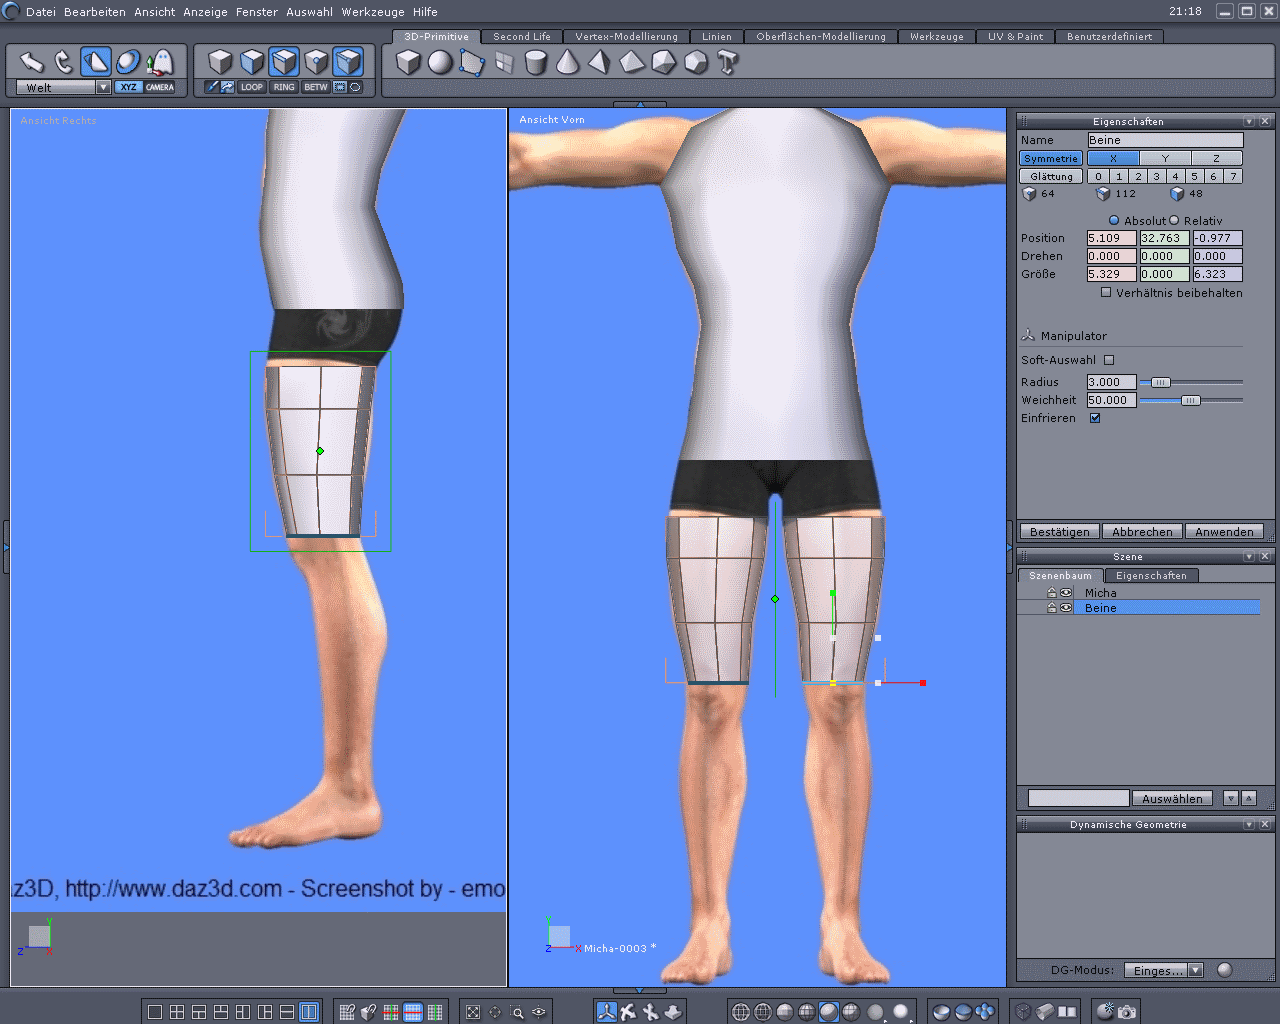Select the facet polygon primitive icon
This screenshot has width=1280, height=1024.
pyautogui.click(x=472, y=63)
